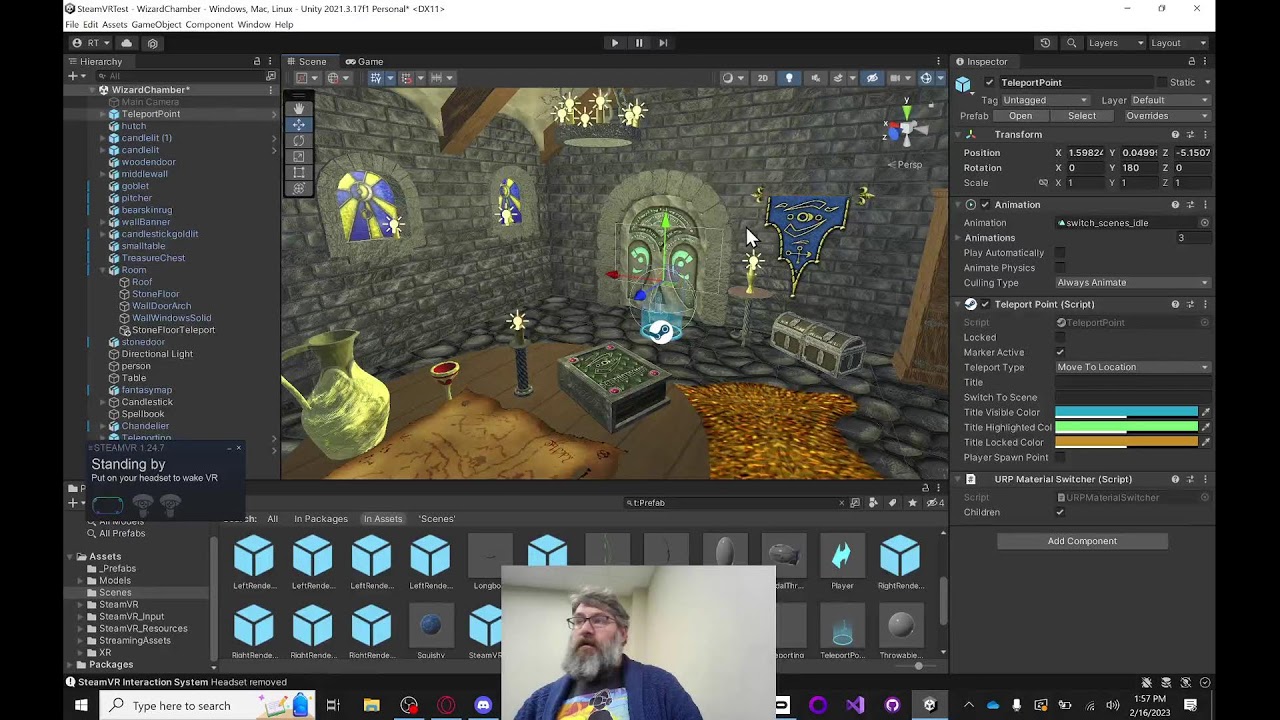Click the Animation clip object picker

pos(1204,223)
